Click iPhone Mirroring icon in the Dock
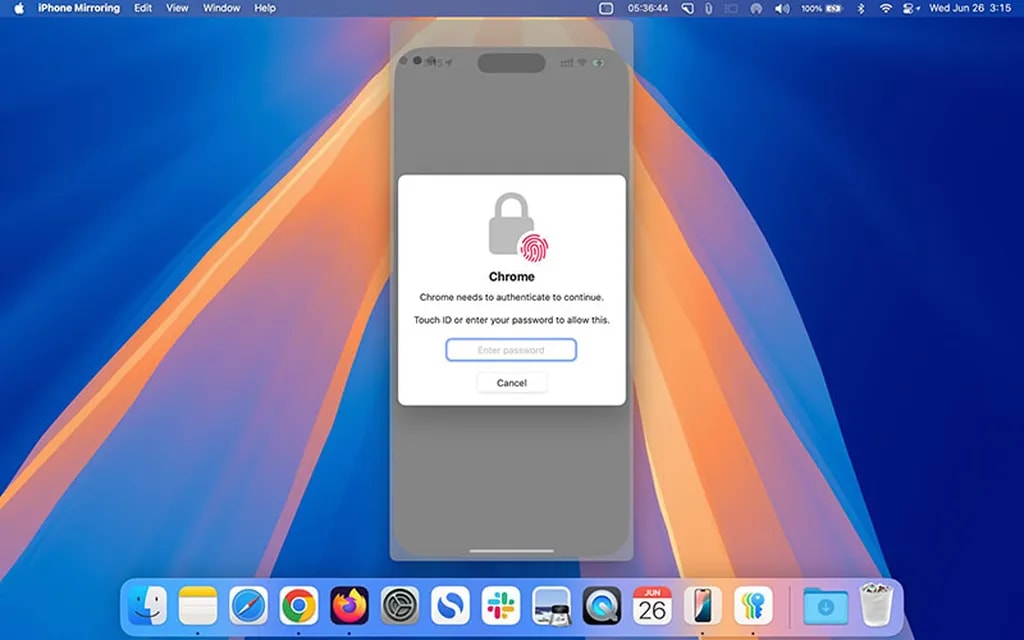Viewport: 1024px width, 640px height. (703, 606)
